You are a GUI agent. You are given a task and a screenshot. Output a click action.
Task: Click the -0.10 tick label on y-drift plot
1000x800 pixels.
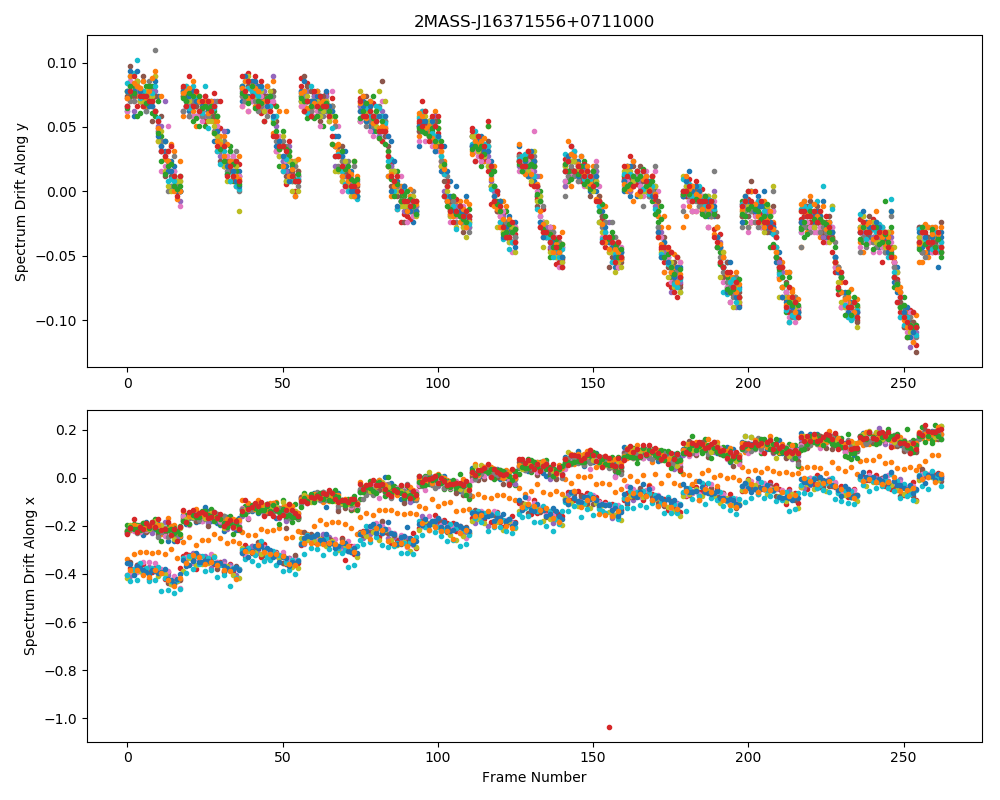[x=57, y=321]
